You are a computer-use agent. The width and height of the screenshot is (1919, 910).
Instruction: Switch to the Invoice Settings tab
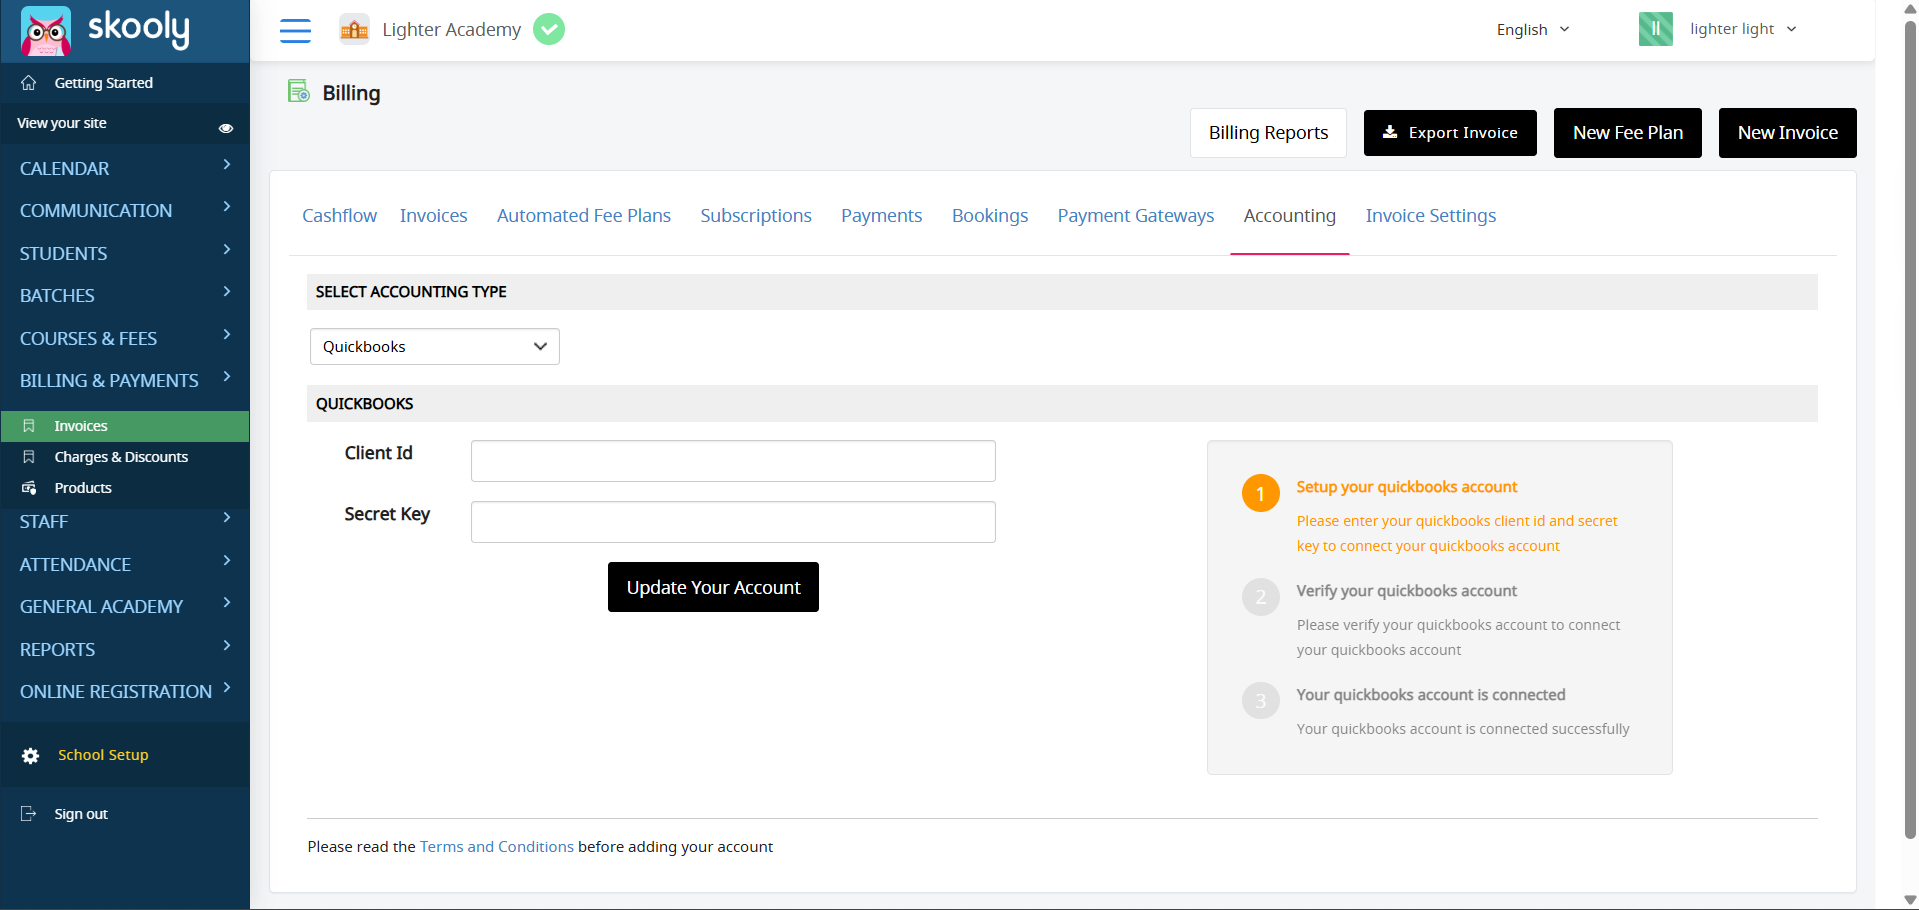pos(1431,215)
